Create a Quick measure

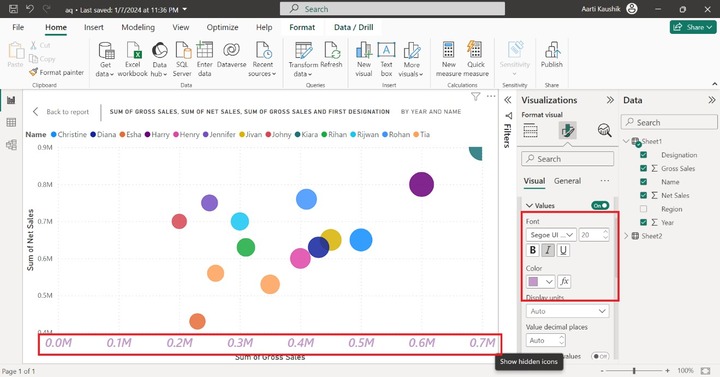coord(476,60)
